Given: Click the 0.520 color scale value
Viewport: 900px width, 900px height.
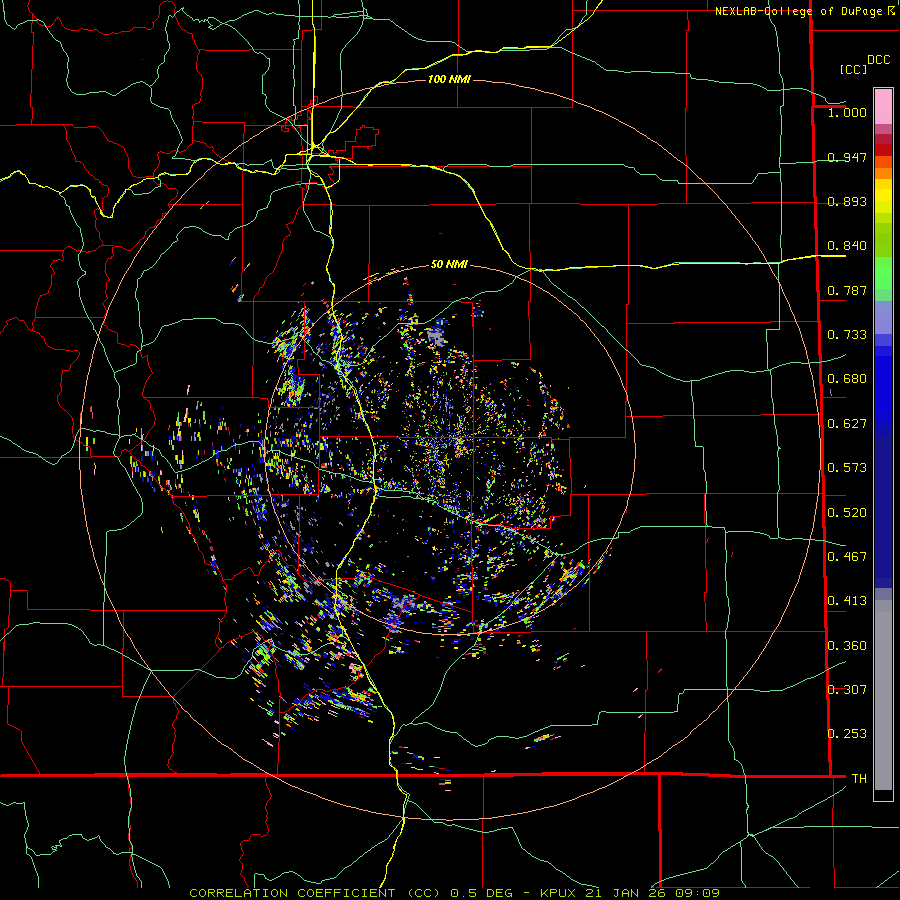Looking at the screenshot, I should click(x=847, y=513).
